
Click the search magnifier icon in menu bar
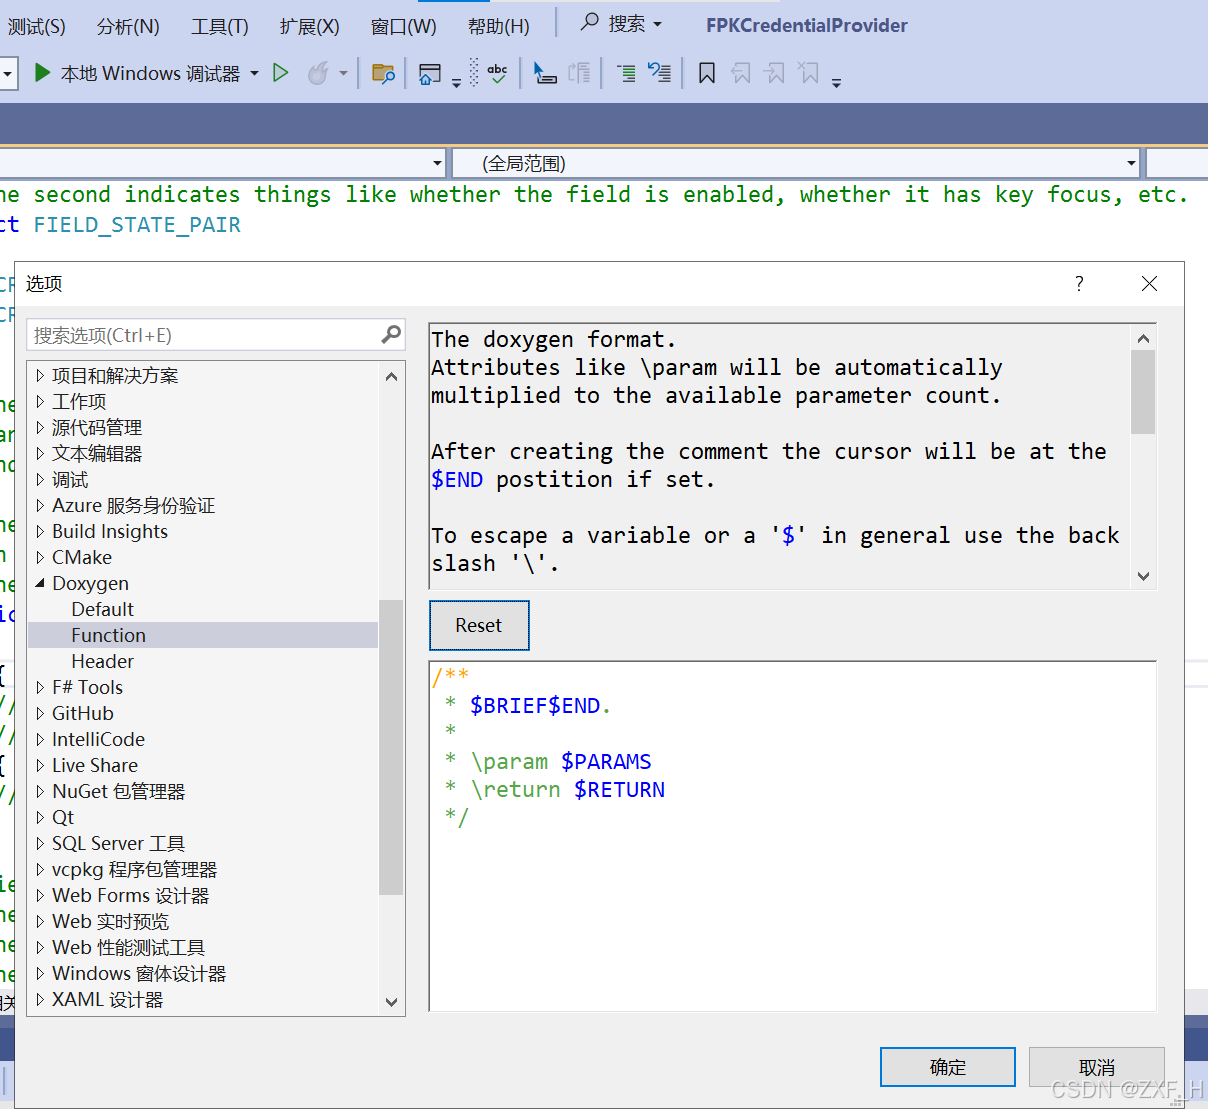(590, 22)
